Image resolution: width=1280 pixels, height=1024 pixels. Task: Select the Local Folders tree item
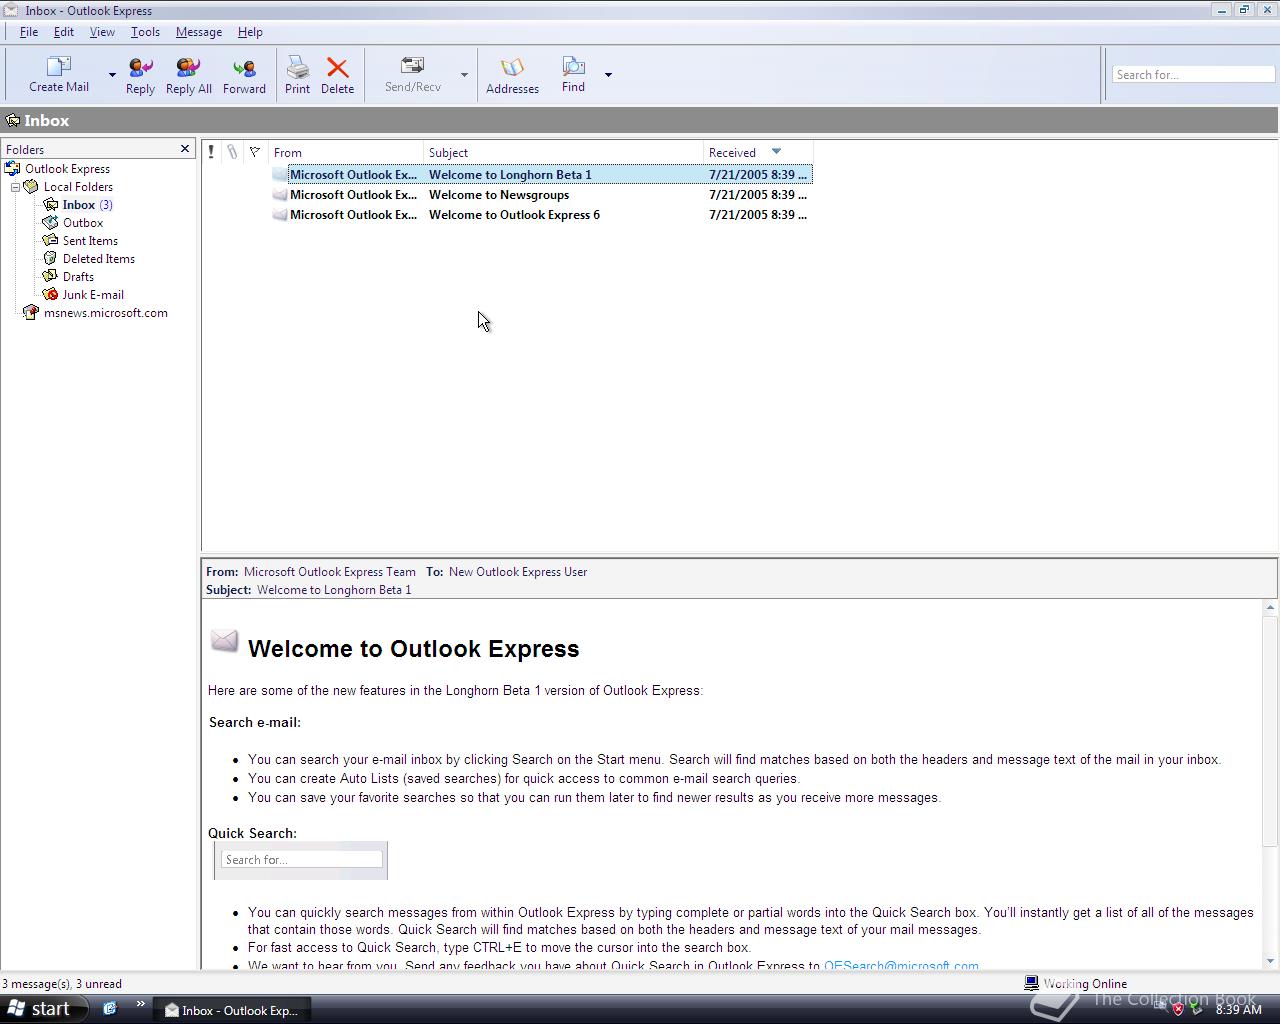pyautogui.click(x=78, y=187)
